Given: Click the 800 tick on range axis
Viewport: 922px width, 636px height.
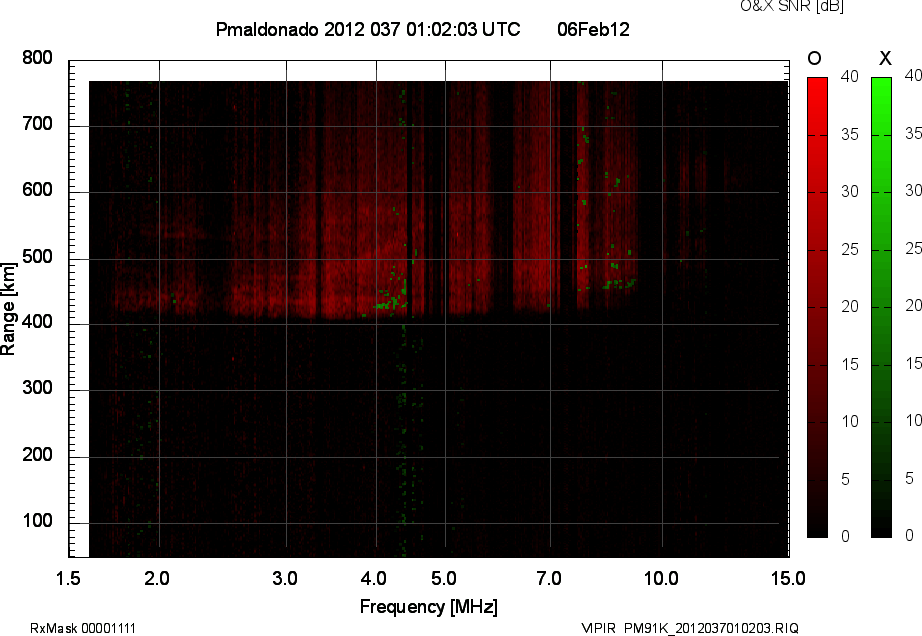Looking at the screenshot, I should click(x=38, y=58).
